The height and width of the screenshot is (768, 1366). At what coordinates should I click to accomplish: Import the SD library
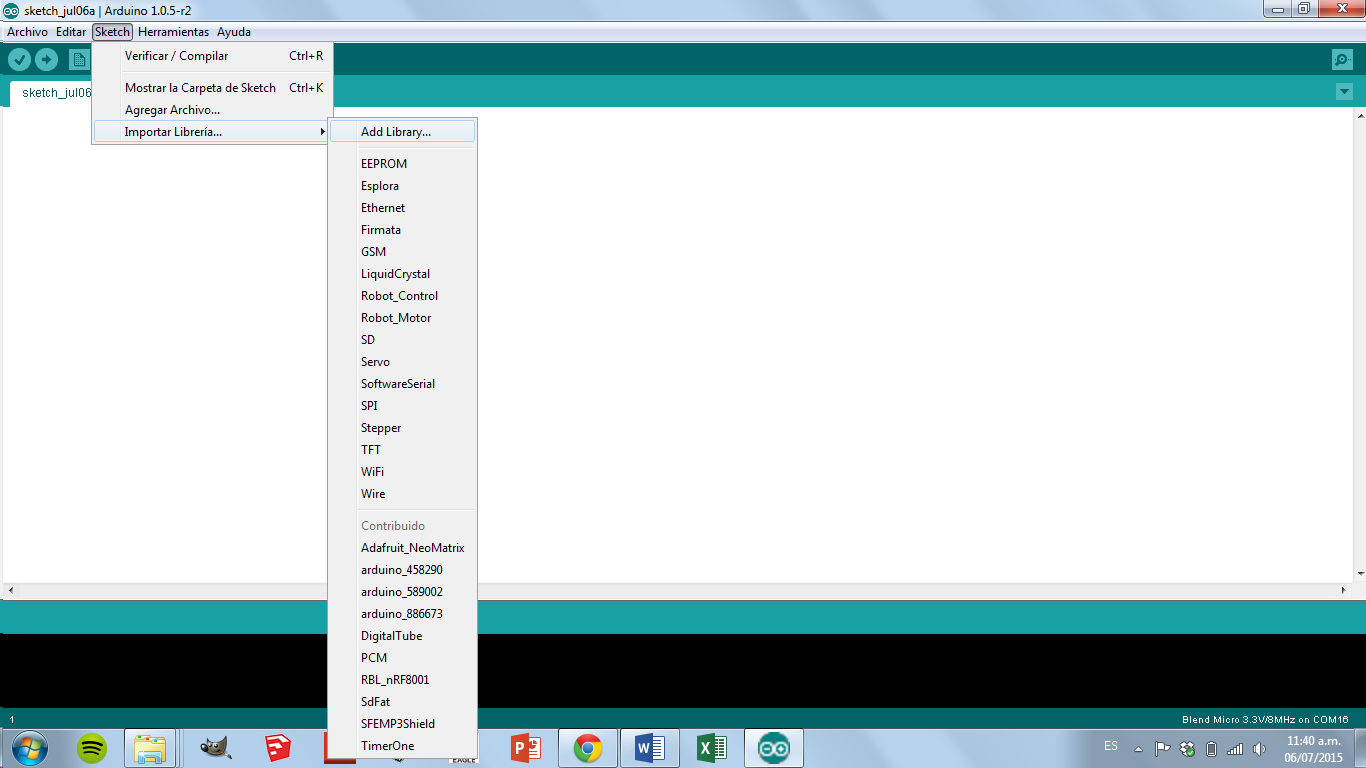click(x=403, y=340)
